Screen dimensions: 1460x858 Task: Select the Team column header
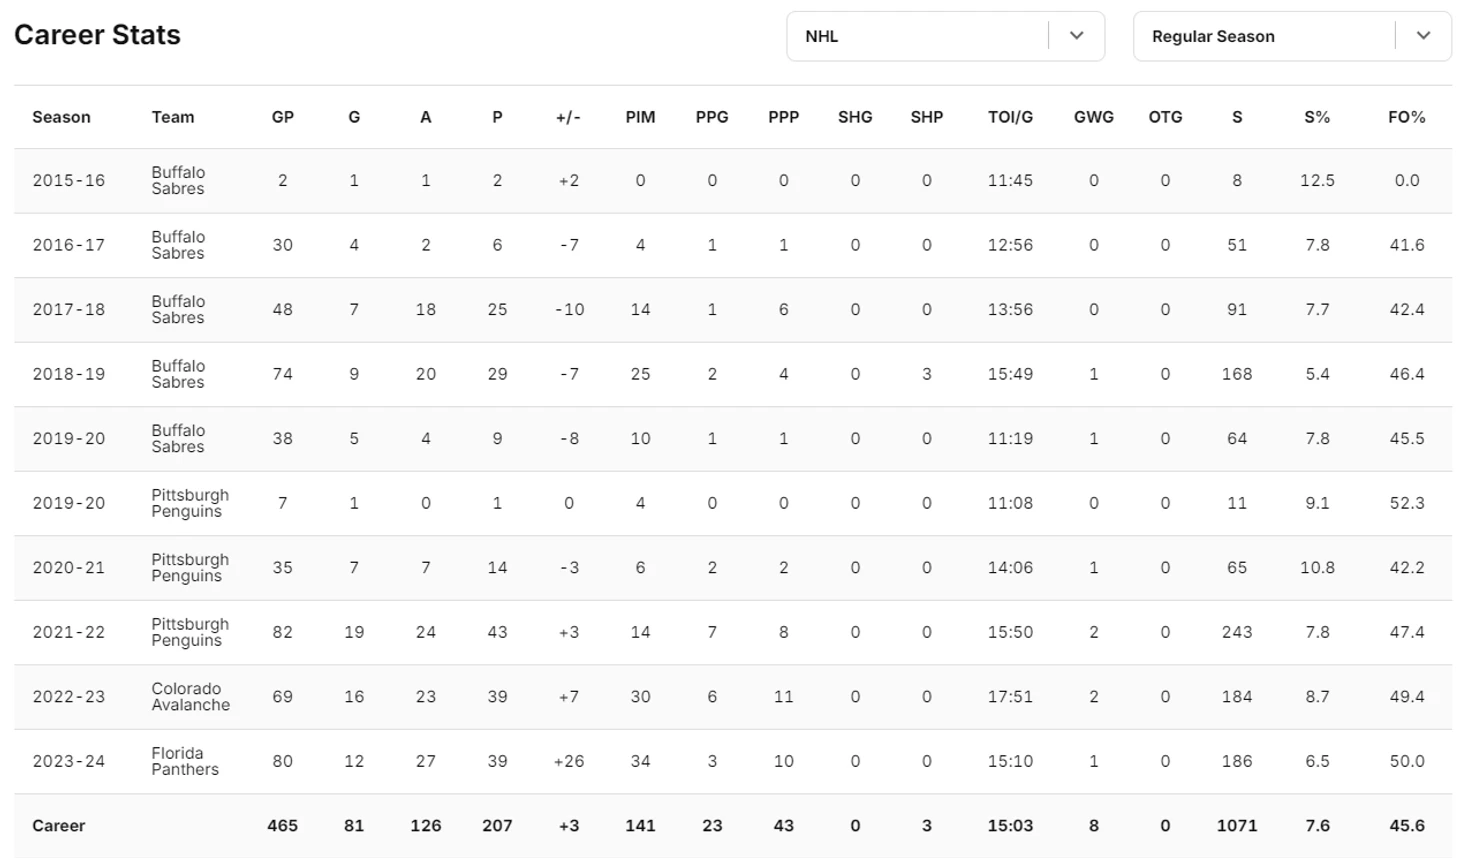[173, 117]
